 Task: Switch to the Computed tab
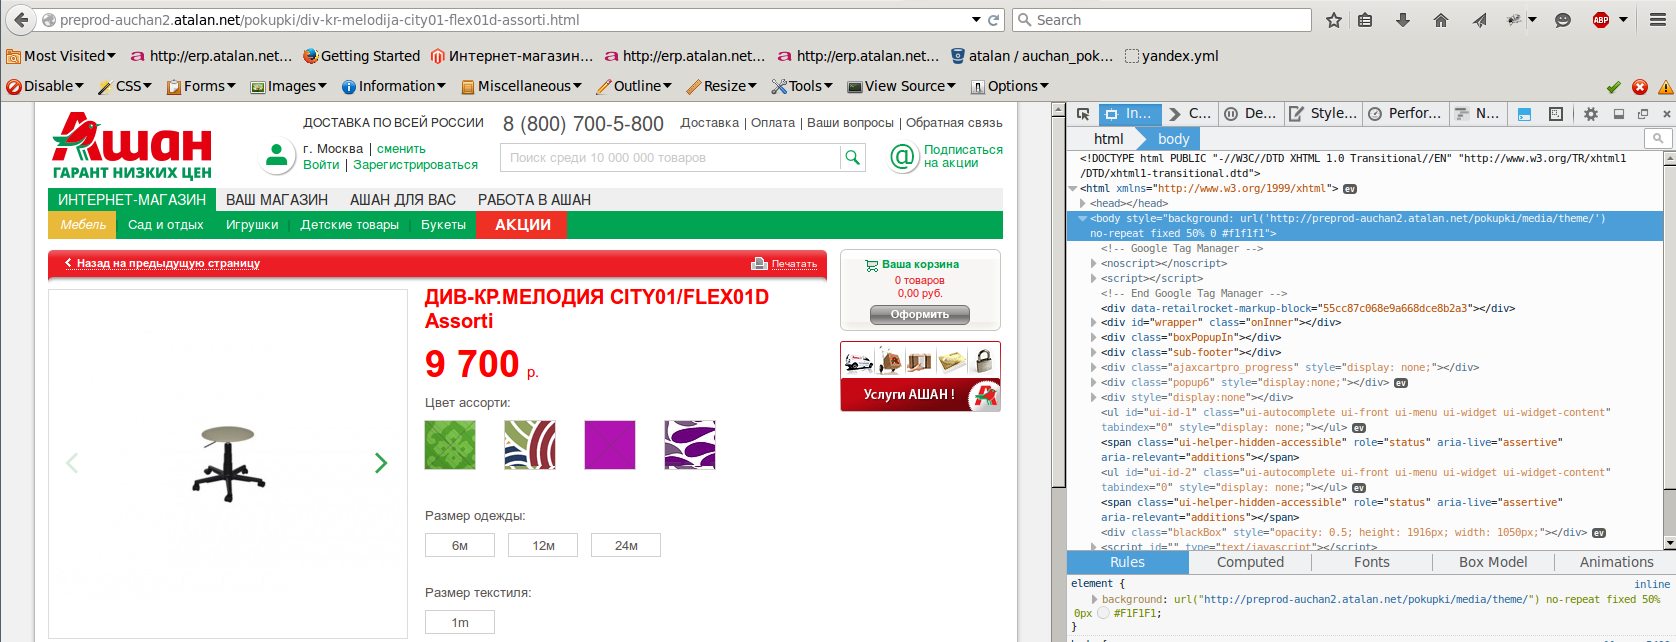click(1250, 562)
